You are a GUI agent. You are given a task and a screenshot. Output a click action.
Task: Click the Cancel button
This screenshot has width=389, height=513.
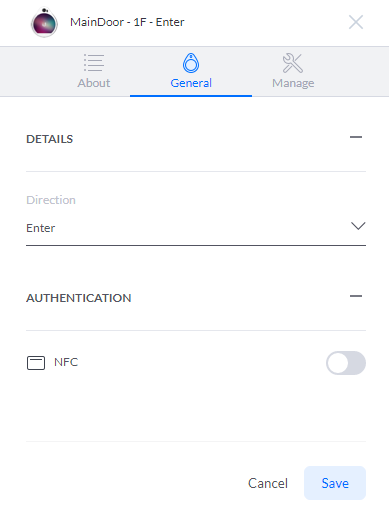pyautogui.click(x=268, y=483)
